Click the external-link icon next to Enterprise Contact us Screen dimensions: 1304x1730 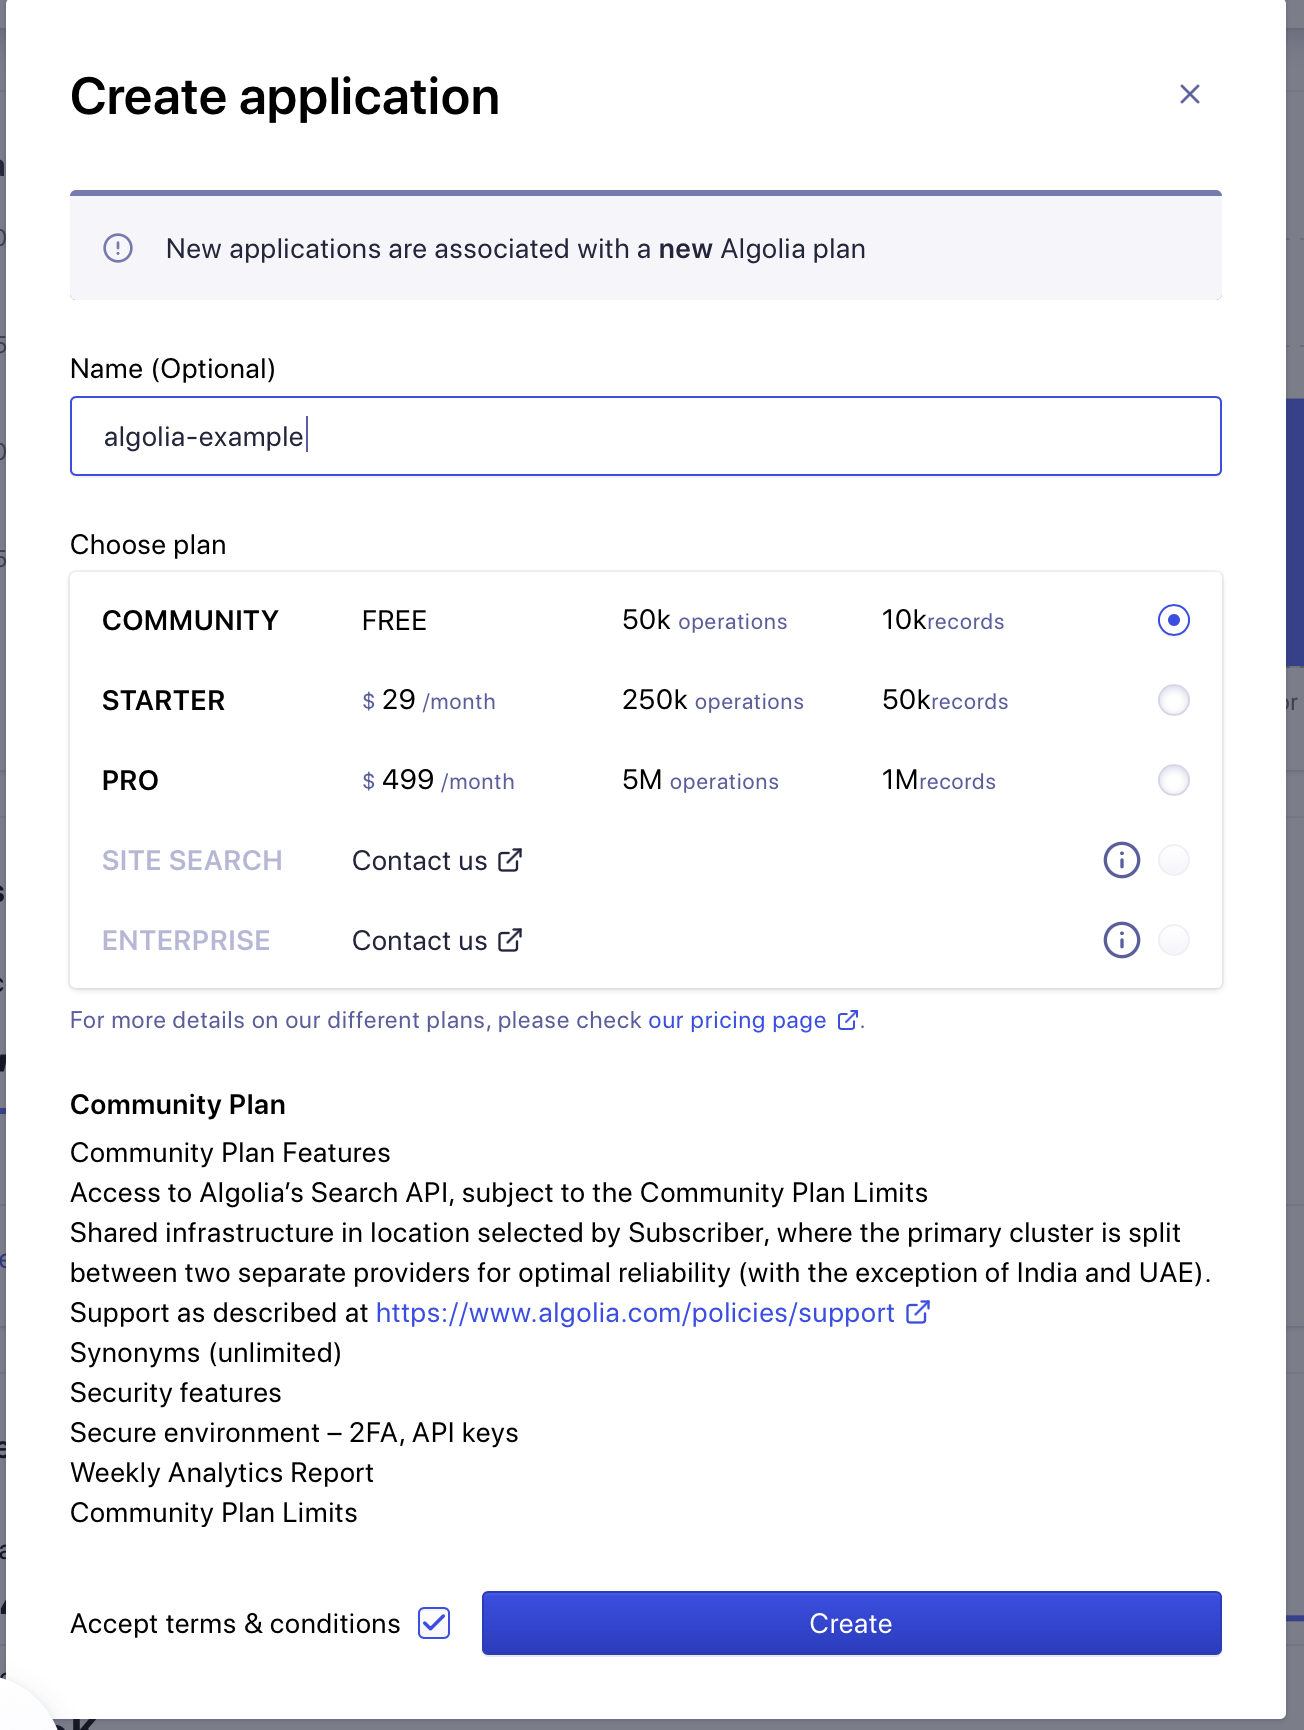click(511, 938)
